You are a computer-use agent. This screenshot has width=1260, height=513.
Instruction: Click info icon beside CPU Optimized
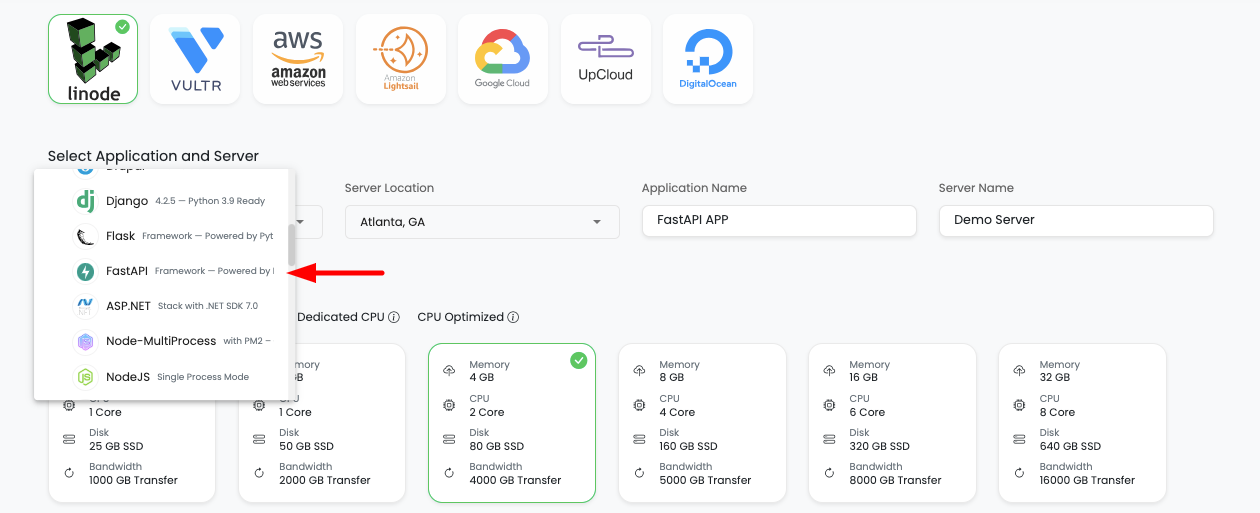513,317
